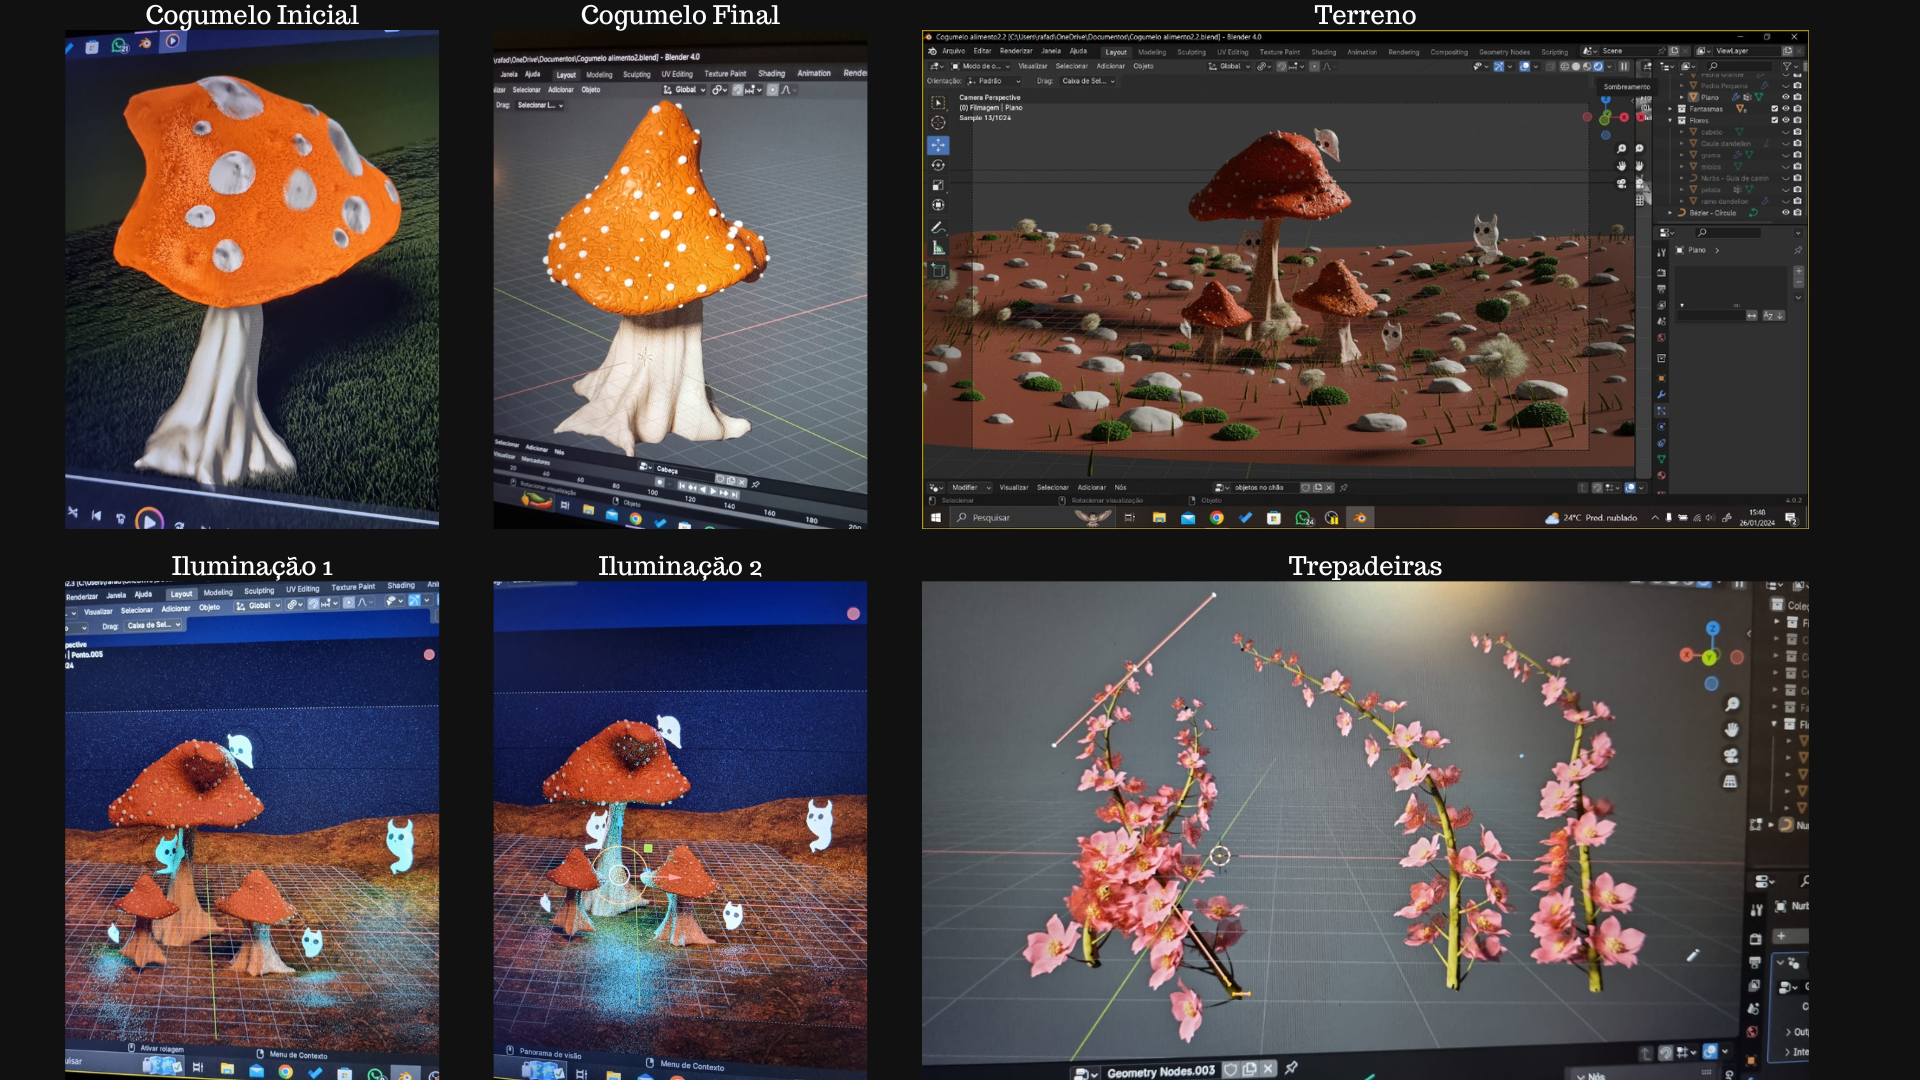Open WhatsApp from the Terreno taskbar
The image size is (1920, 1080).
[x=1302, y=518]
